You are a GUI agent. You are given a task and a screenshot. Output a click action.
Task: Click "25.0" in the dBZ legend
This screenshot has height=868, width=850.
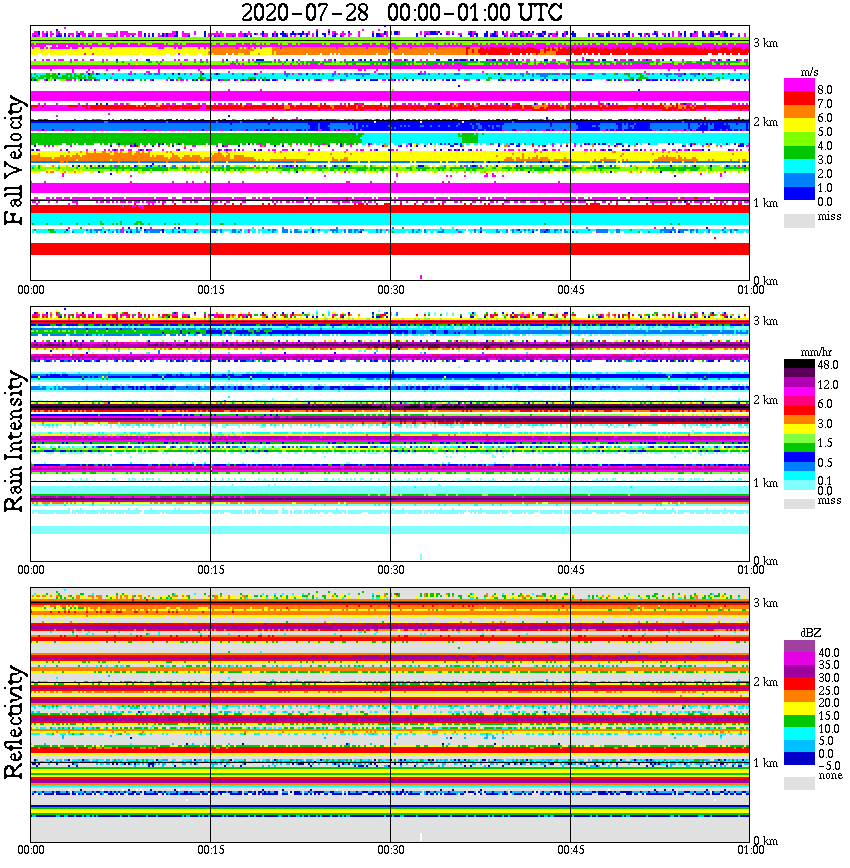click(829, 690)
